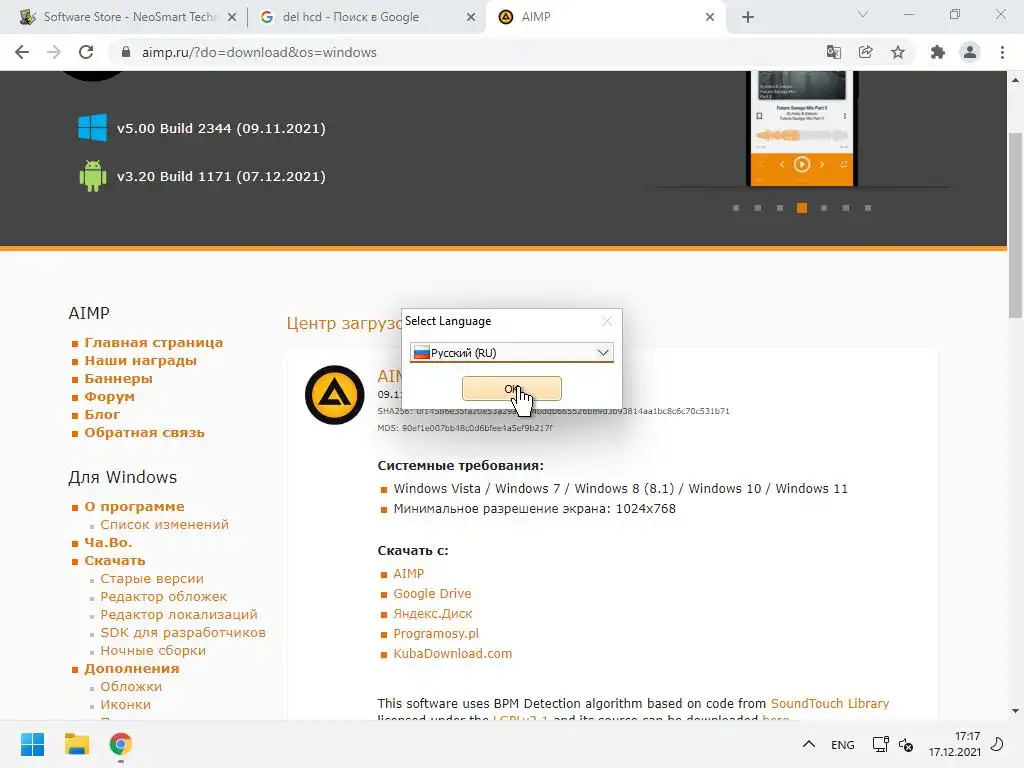The height and width of the screenshot is (768, 1024).
Task: Close the Select Language dialog
Action: point(607,321)
